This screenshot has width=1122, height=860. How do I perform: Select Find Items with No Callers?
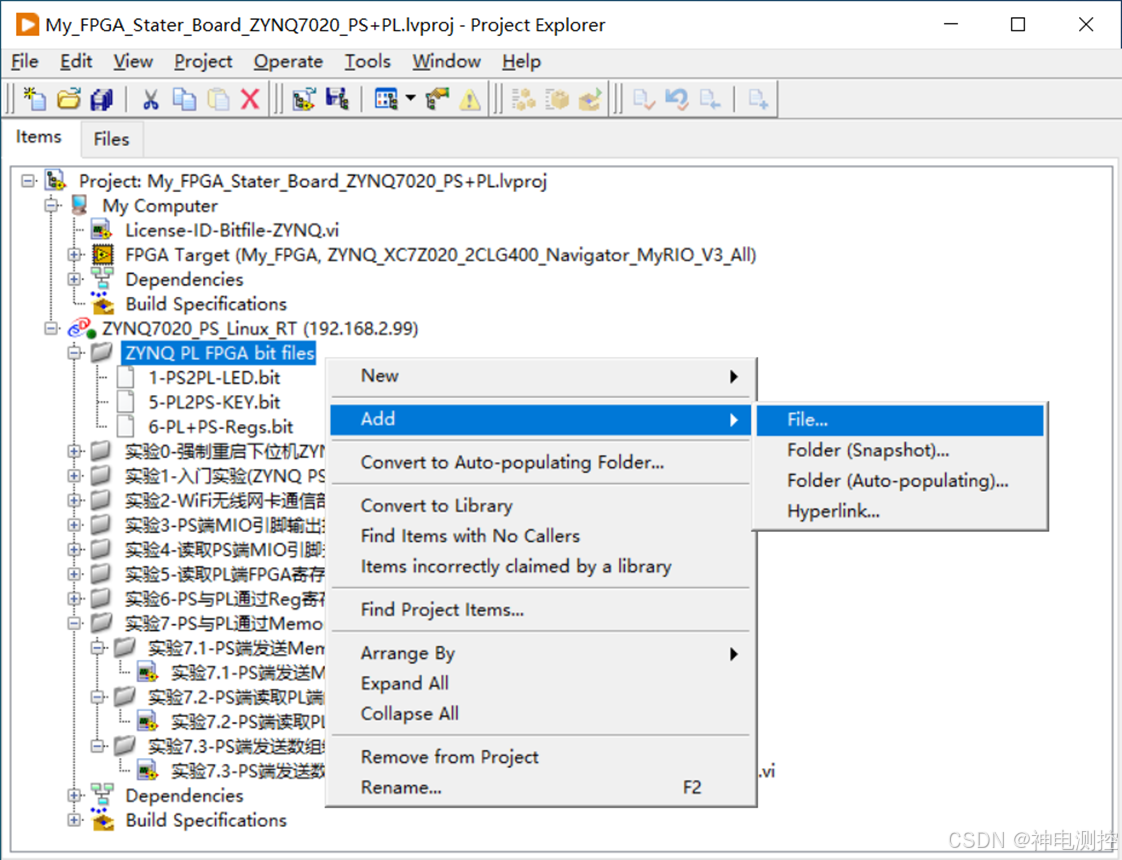540,536
